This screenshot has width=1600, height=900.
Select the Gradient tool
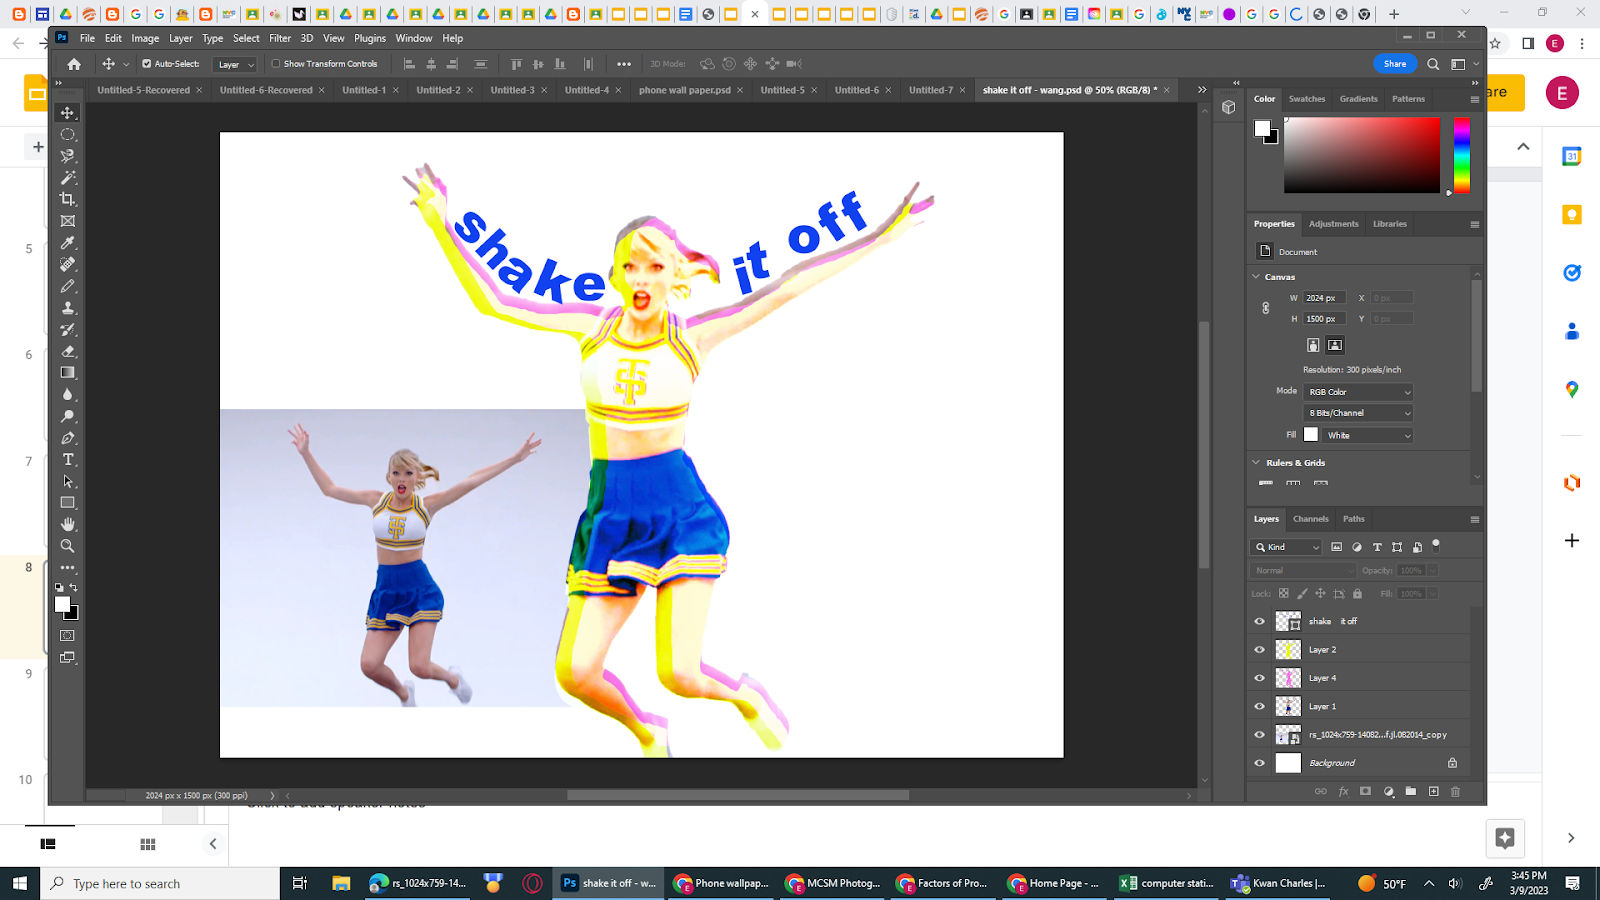pyautogui.click(x=68, y=373)
